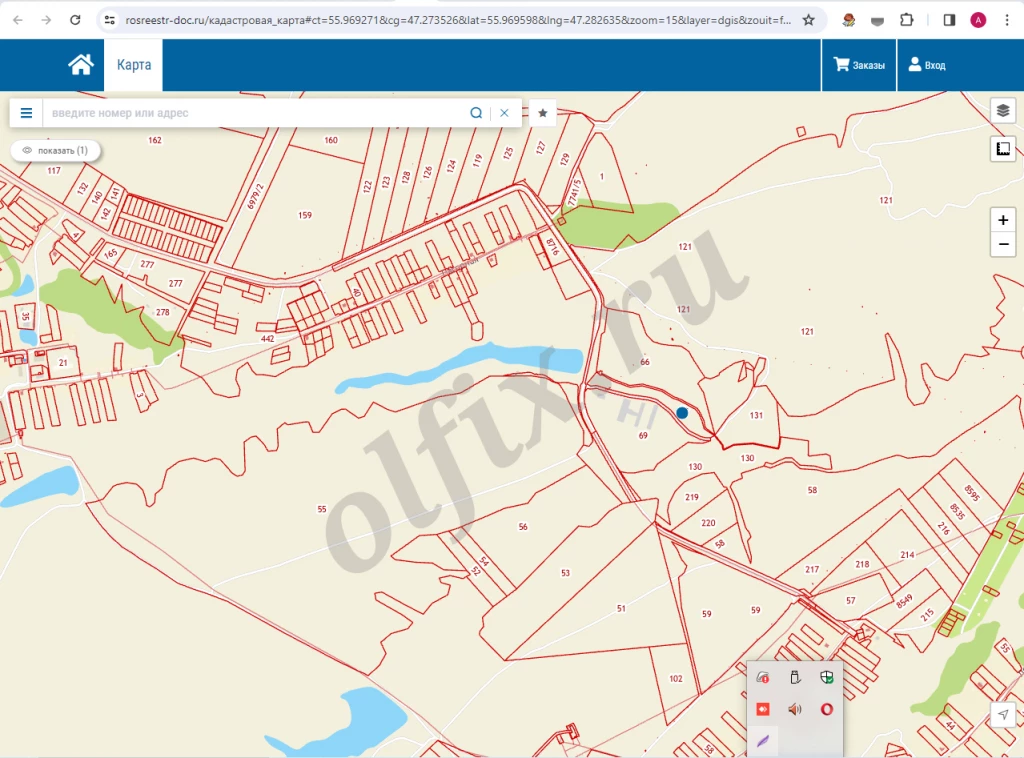Screen dimensions: 1024x758
Task: Click the geolocation arrow button
Action: [x=1003, y=714]
